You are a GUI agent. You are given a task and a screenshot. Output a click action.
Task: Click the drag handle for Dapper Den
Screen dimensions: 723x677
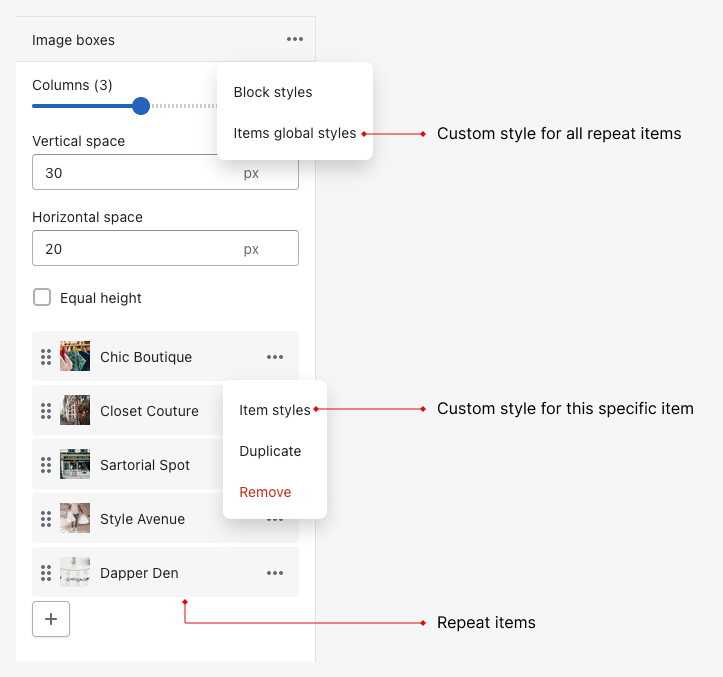pyautogui.click(x=46, y=573)
